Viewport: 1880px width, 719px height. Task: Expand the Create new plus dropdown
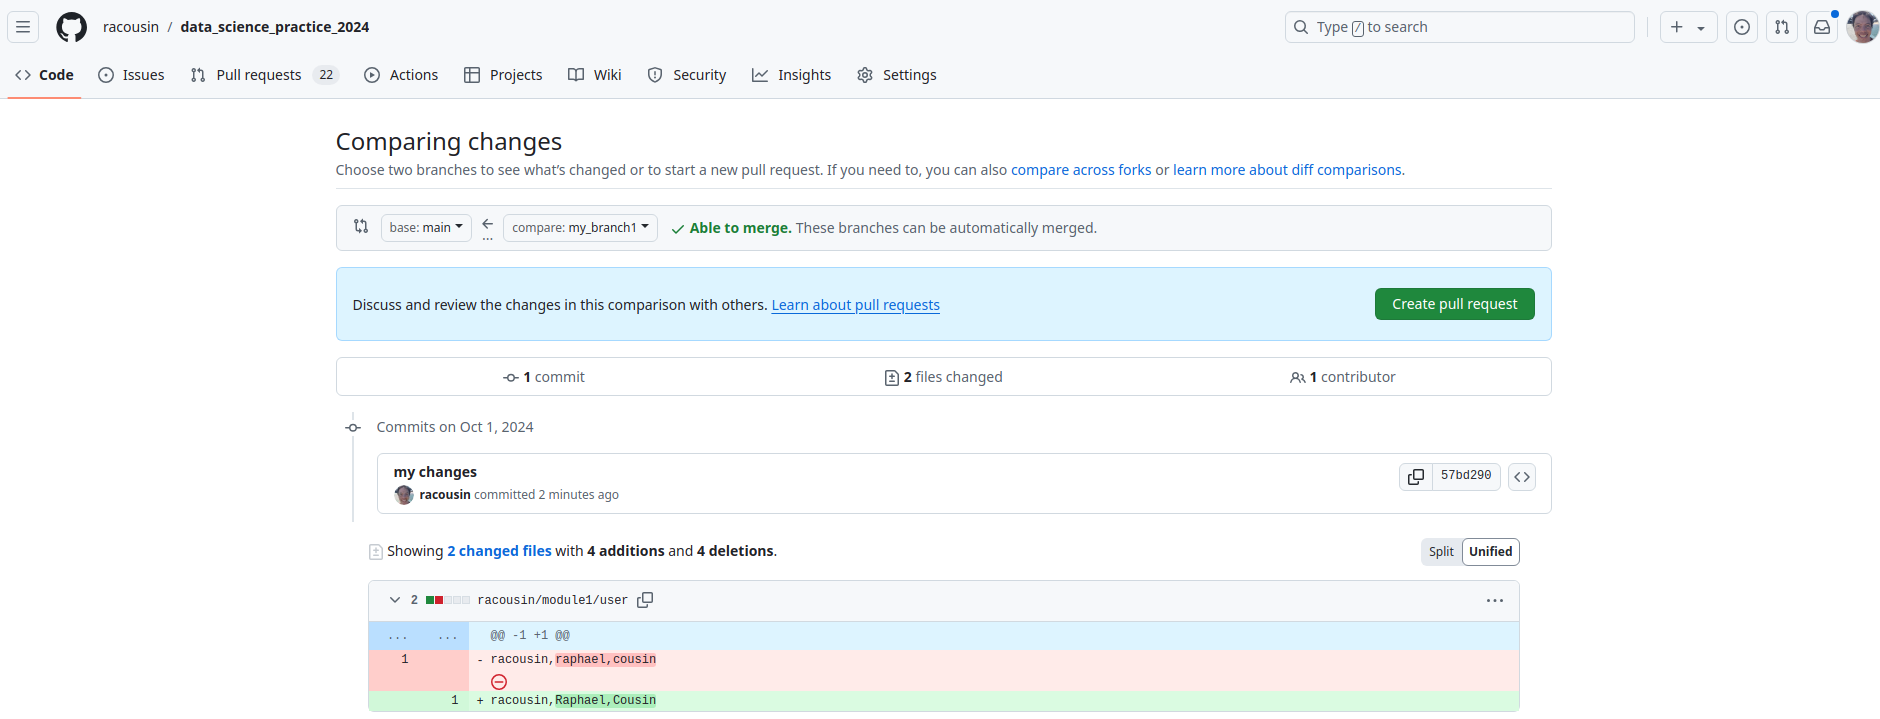click(x=1688, y=27)
